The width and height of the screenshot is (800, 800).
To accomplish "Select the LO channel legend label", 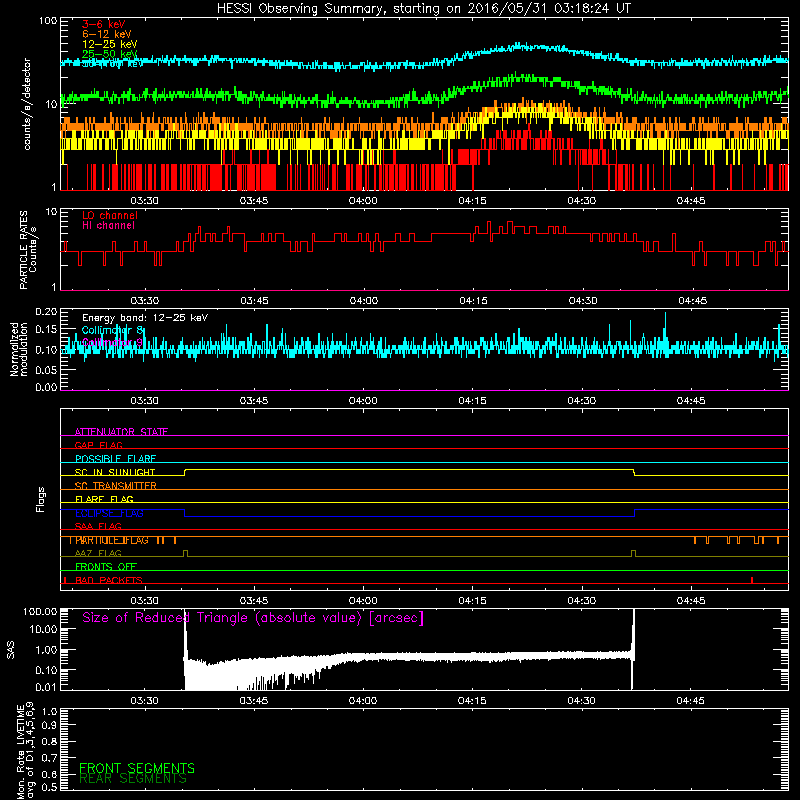I will coord(110,215).
